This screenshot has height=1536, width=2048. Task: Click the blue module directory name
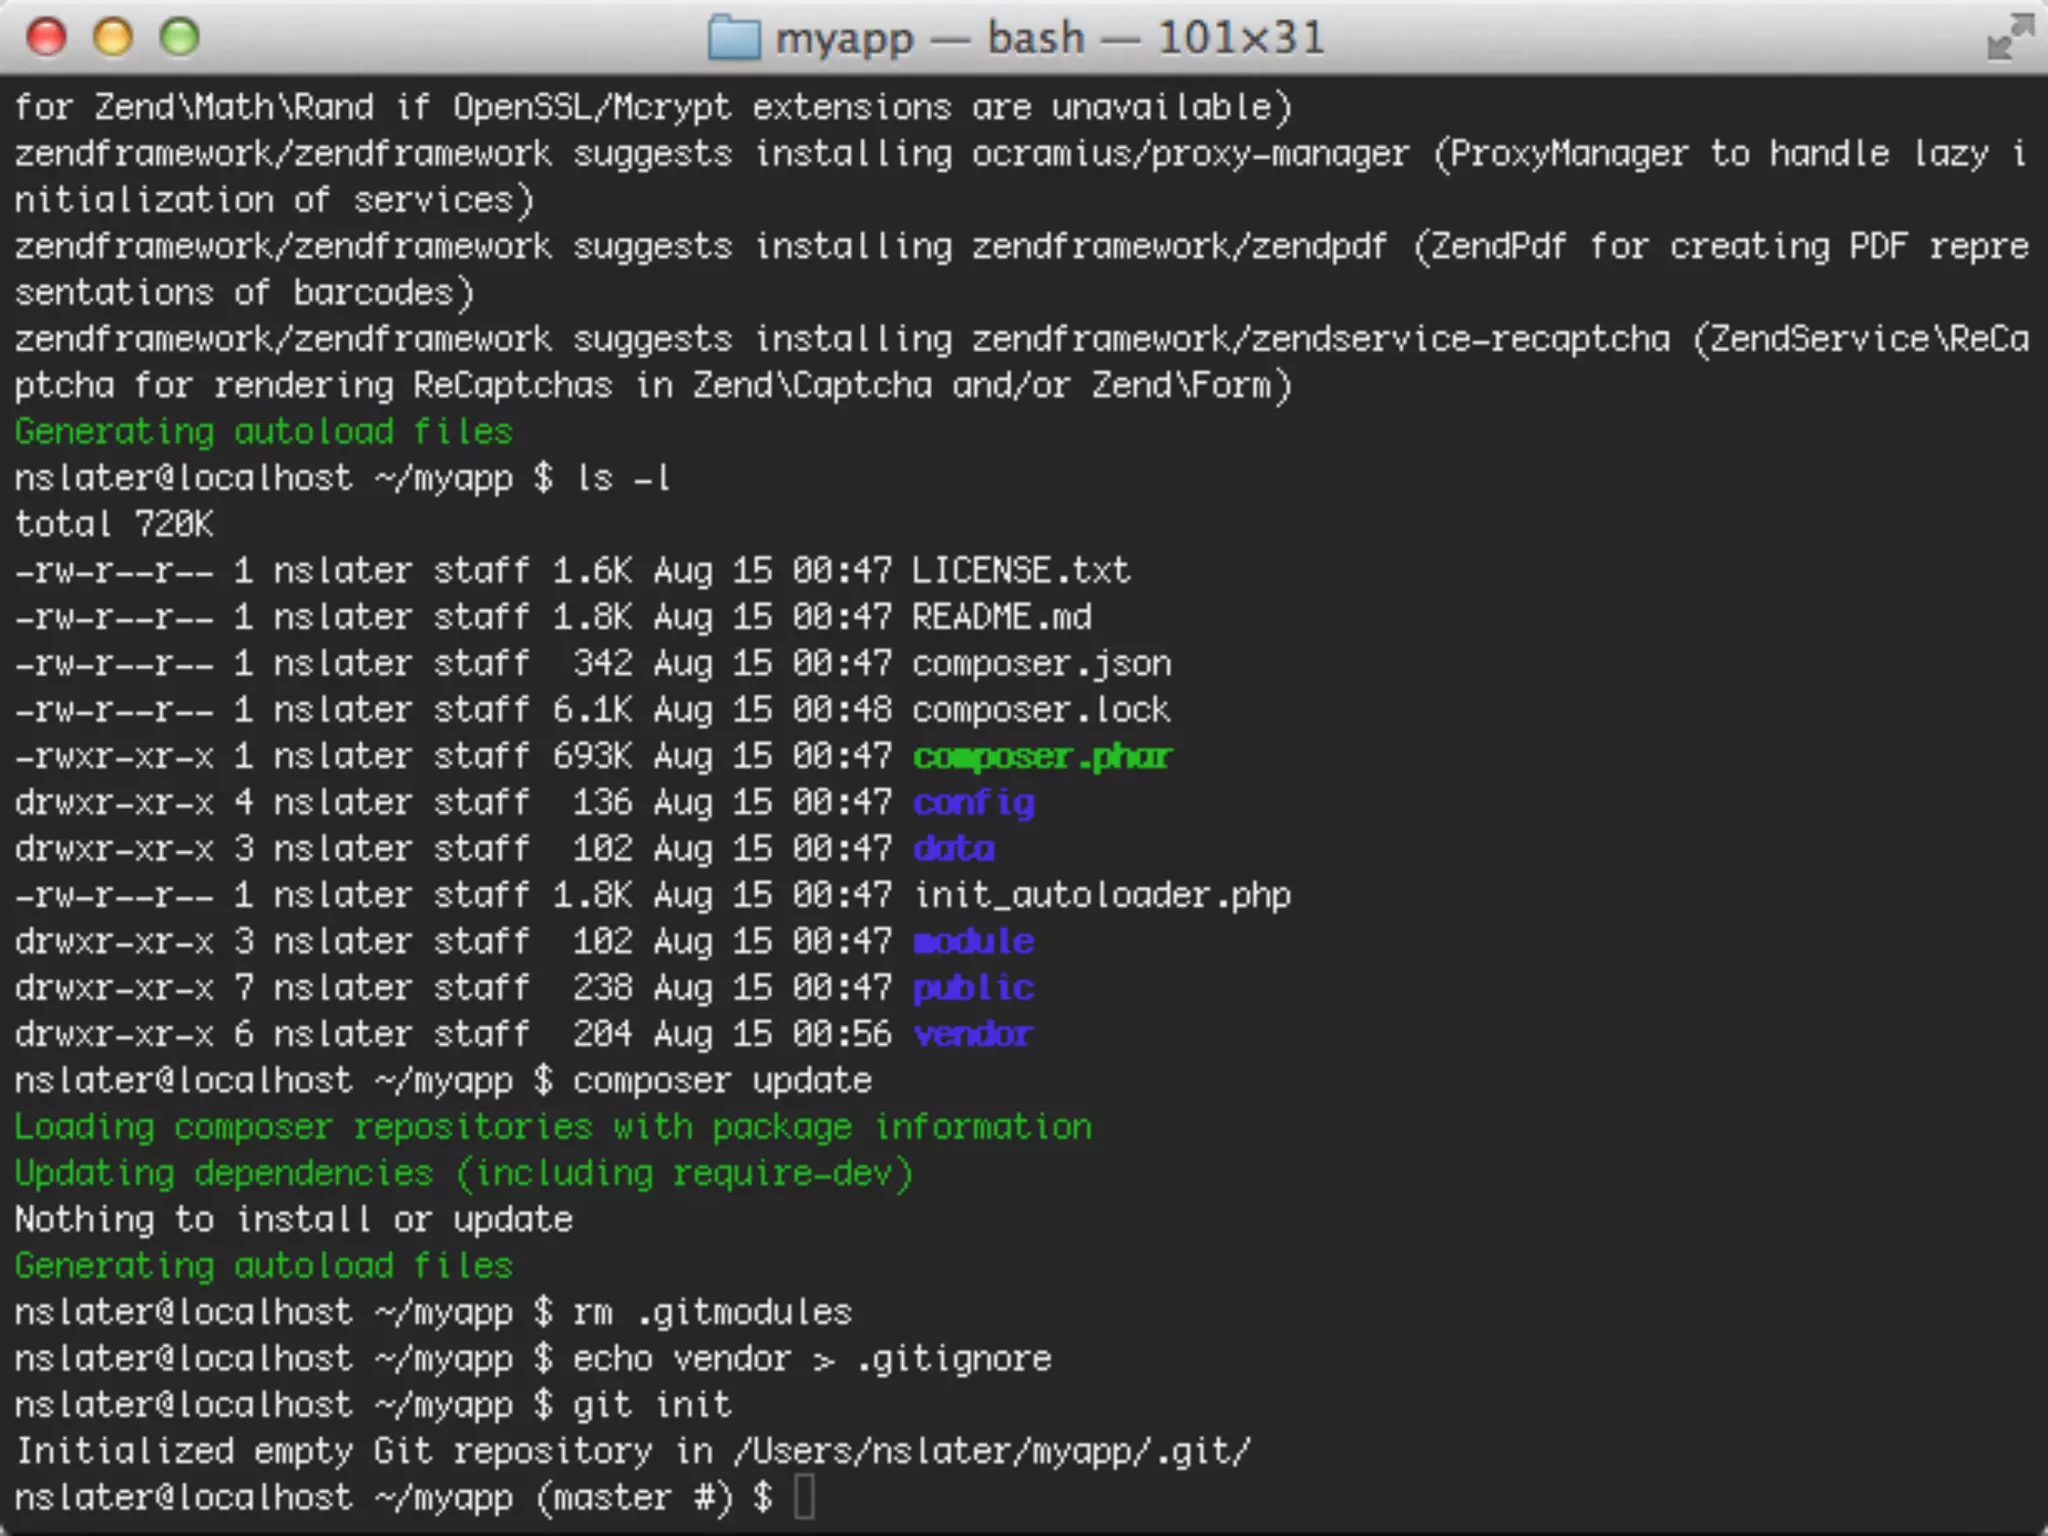(973, 942)
